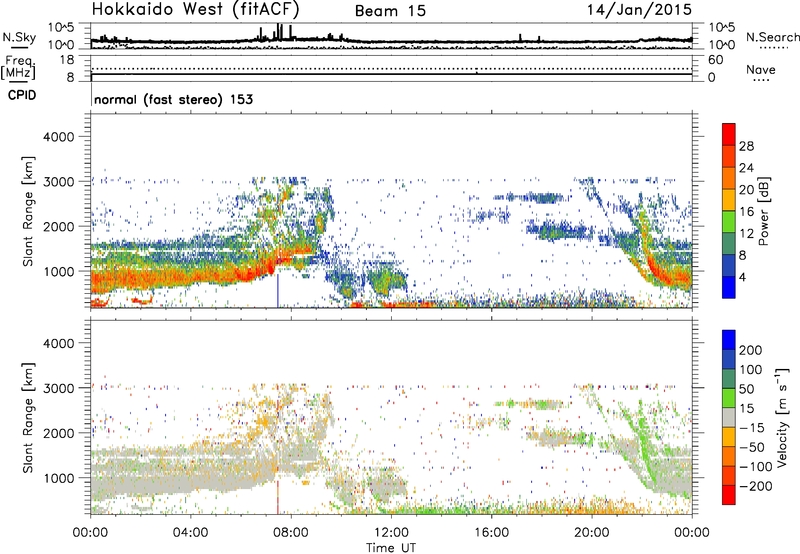
Task: Click the −200 label on velocity colorbar
Action: 756,486
